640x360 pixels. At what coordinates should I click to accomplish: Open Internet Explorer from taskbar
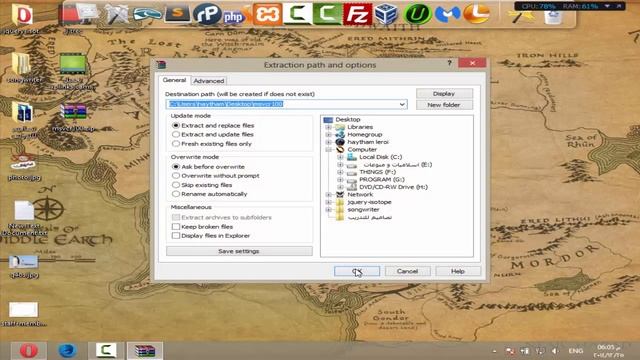point(67,350)
